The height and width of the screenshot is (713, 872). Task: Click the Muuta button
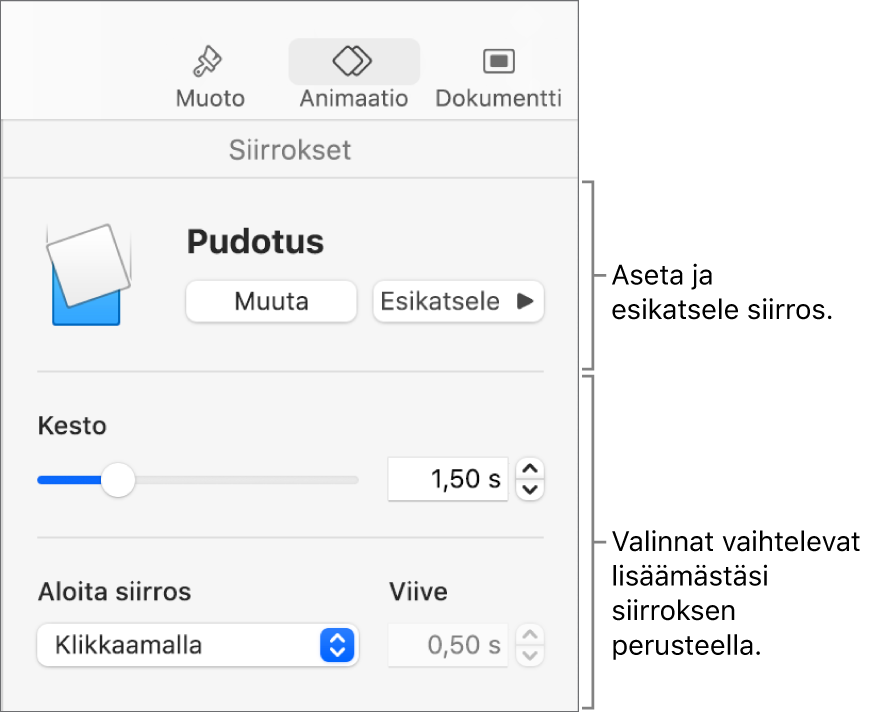coord(271,301)
